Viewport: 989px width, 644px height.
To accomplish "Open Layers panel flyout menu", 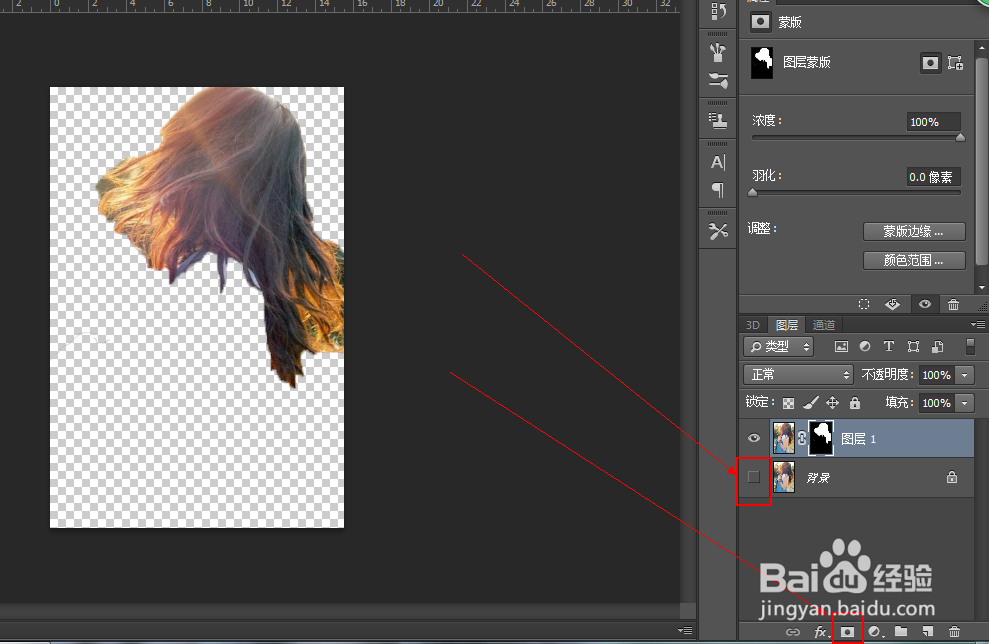I will pos(978,324).
